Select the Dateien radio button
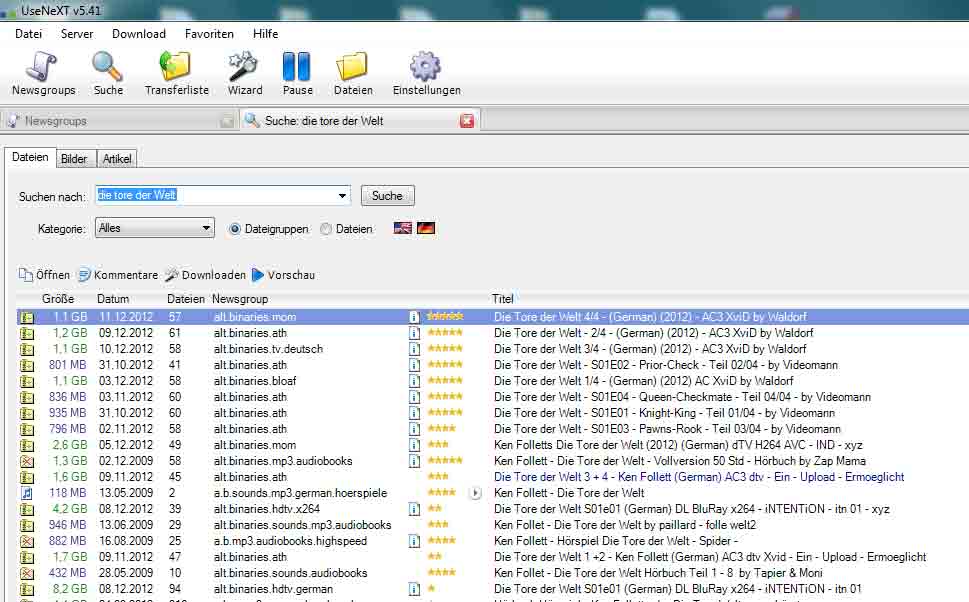969x602 pixels. 326,229
